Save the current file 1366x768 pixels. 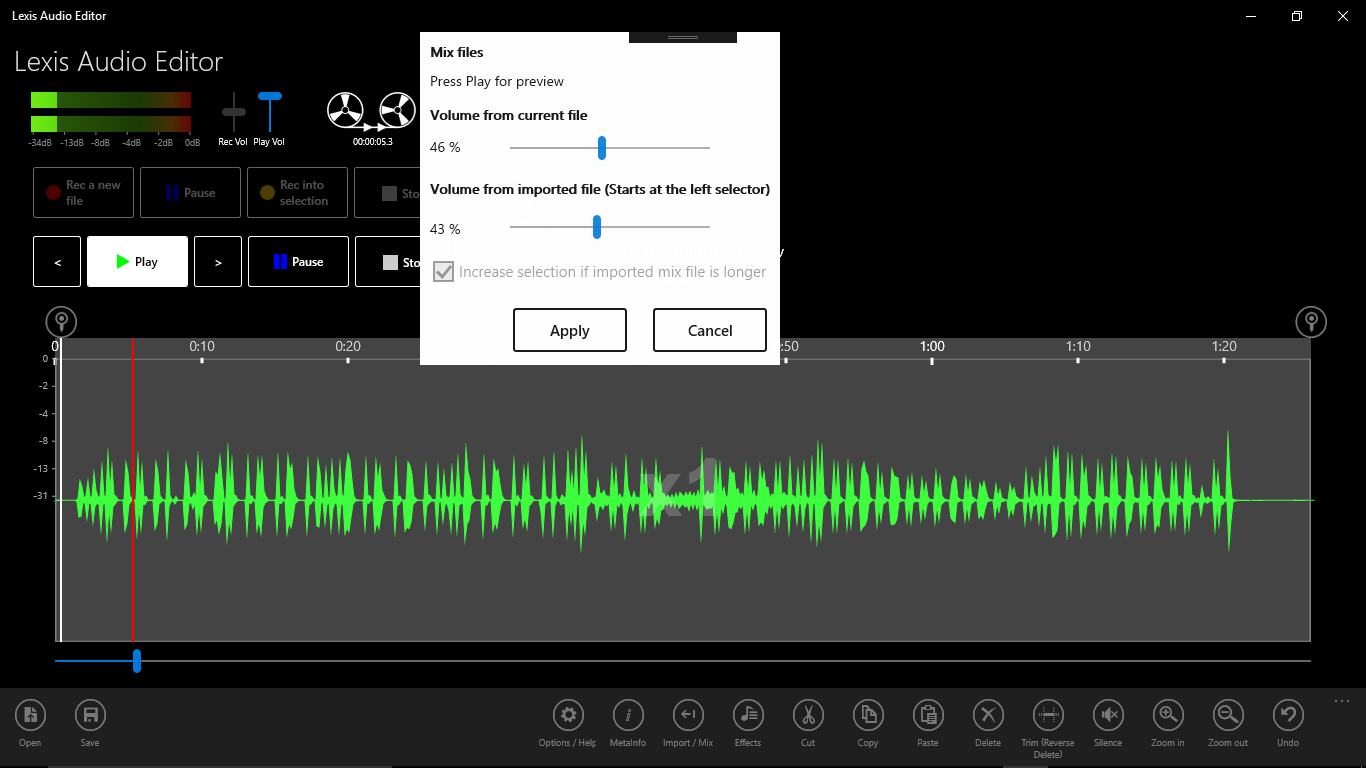point(90,715)
